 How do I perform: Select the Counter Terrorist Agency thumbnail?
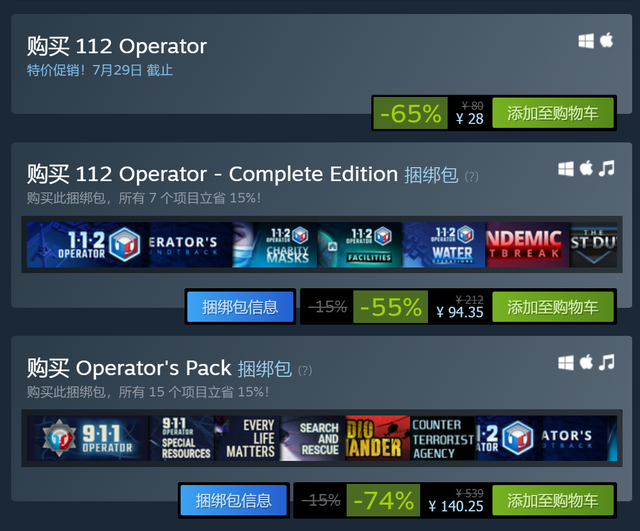[x=443, y=438]
